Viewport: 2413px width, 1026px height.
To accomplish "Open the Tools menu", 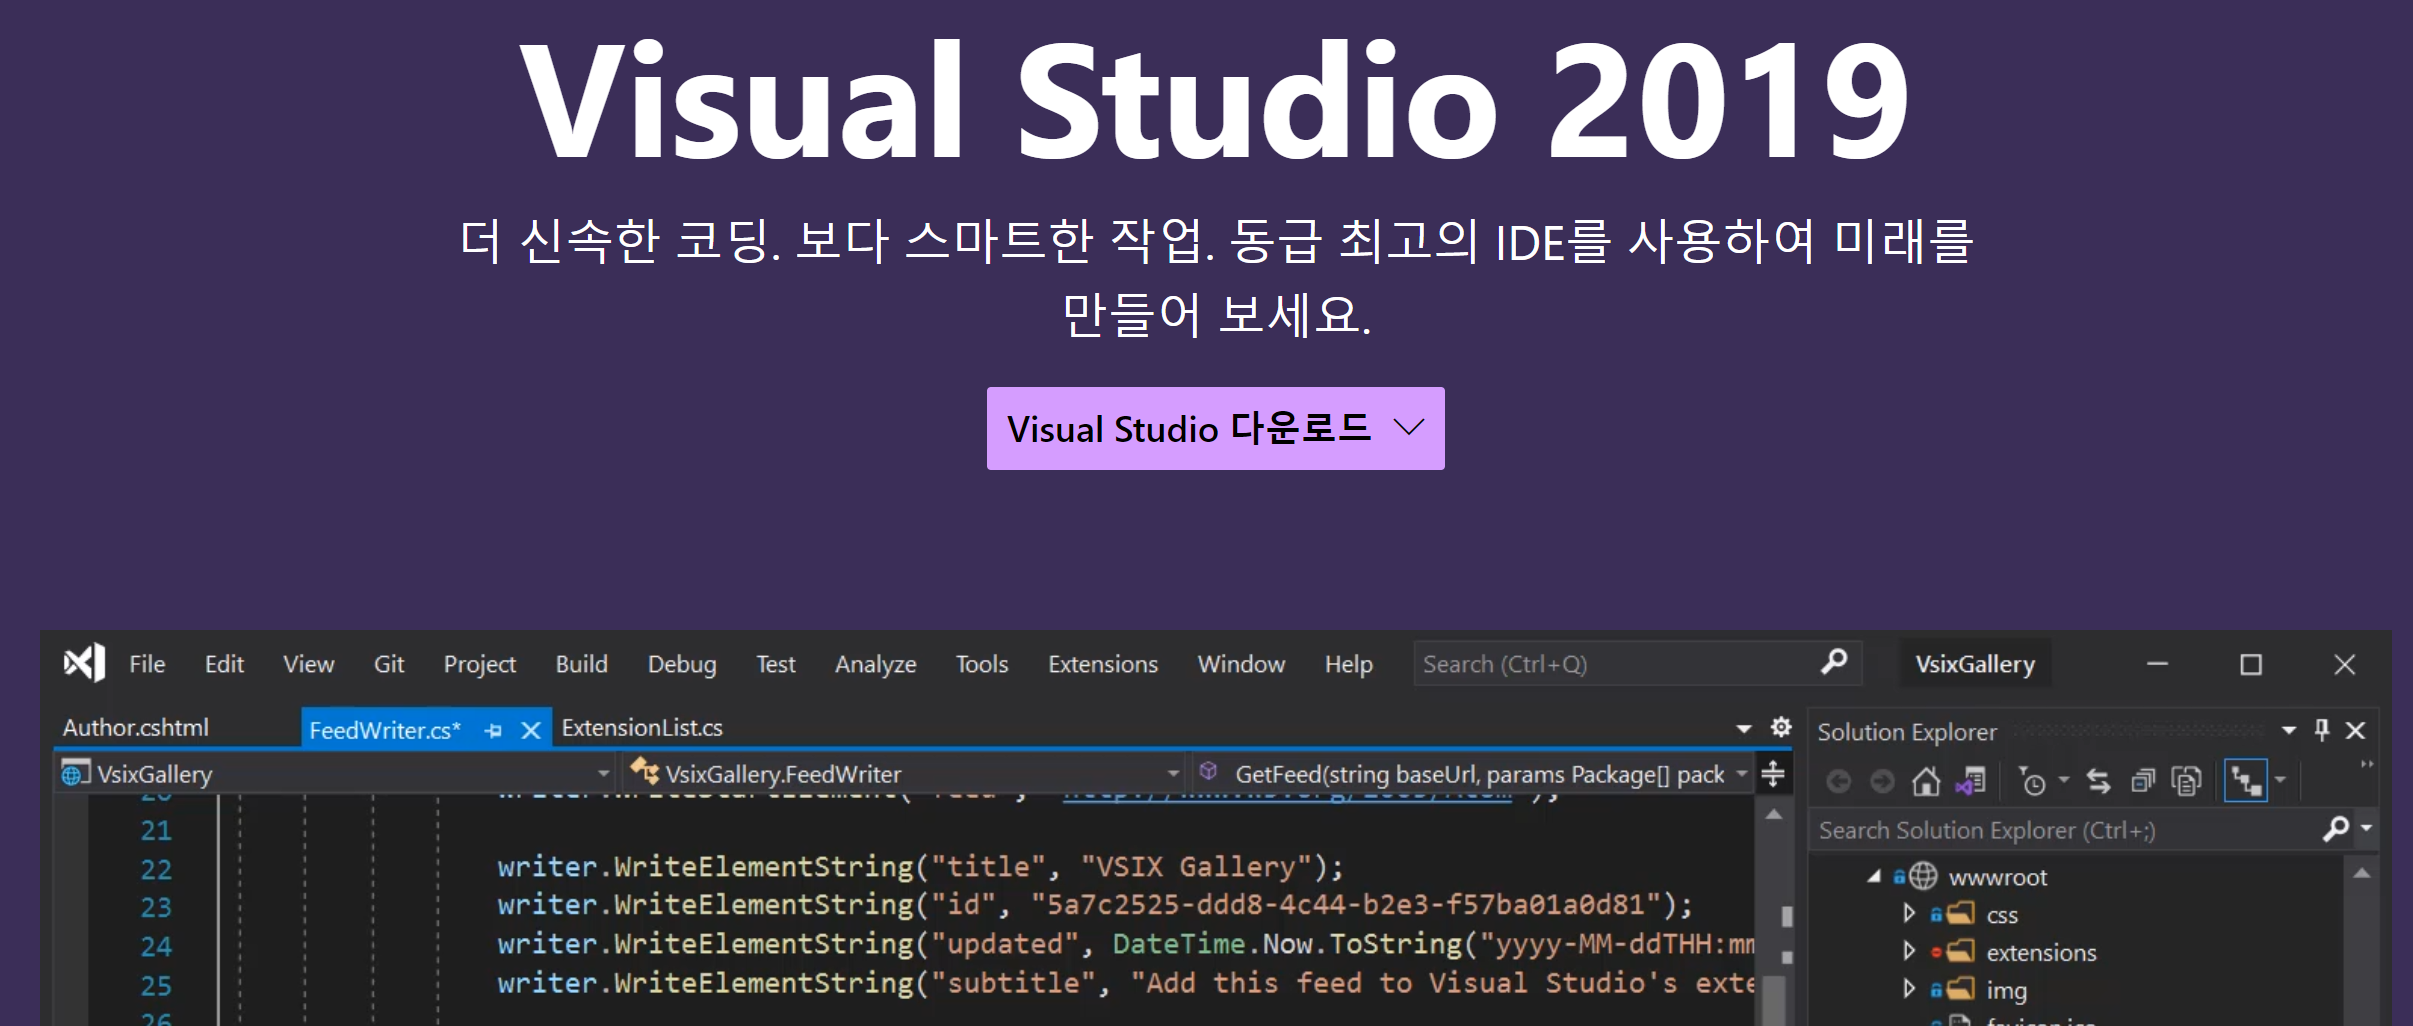I will [x=982, y=664].
